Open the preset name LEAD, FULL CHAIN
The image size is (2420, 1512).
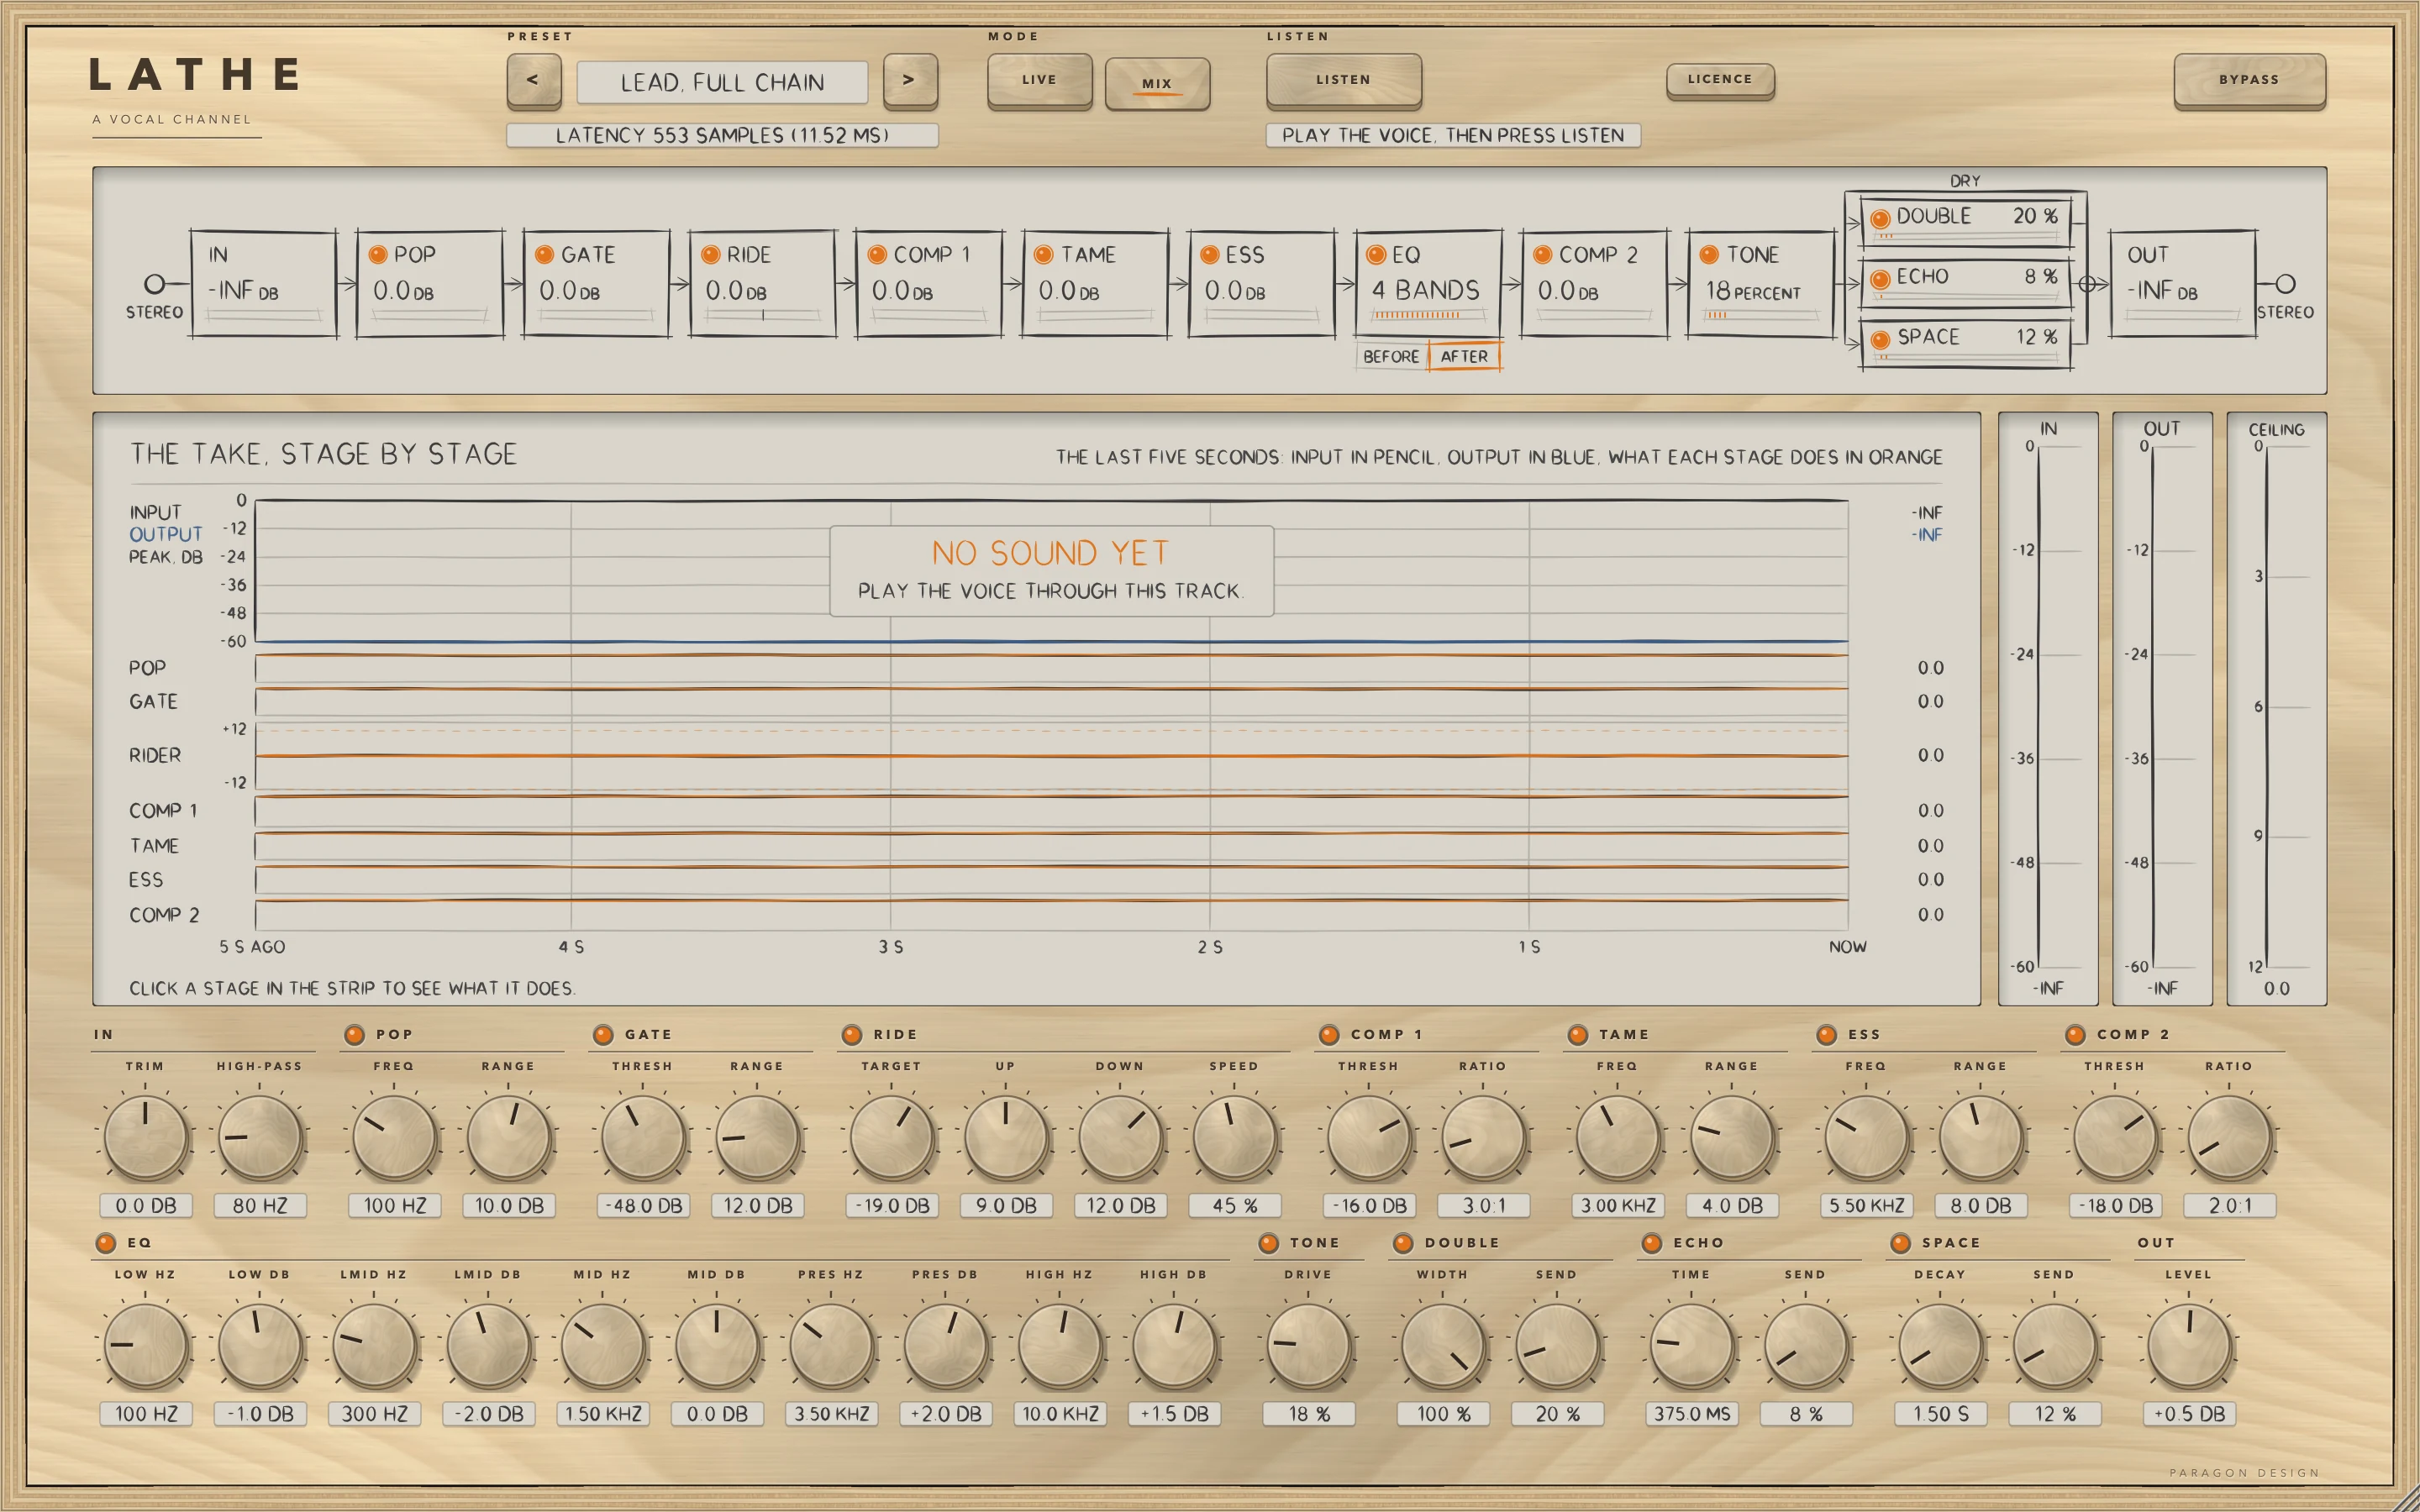pos(722,82)
